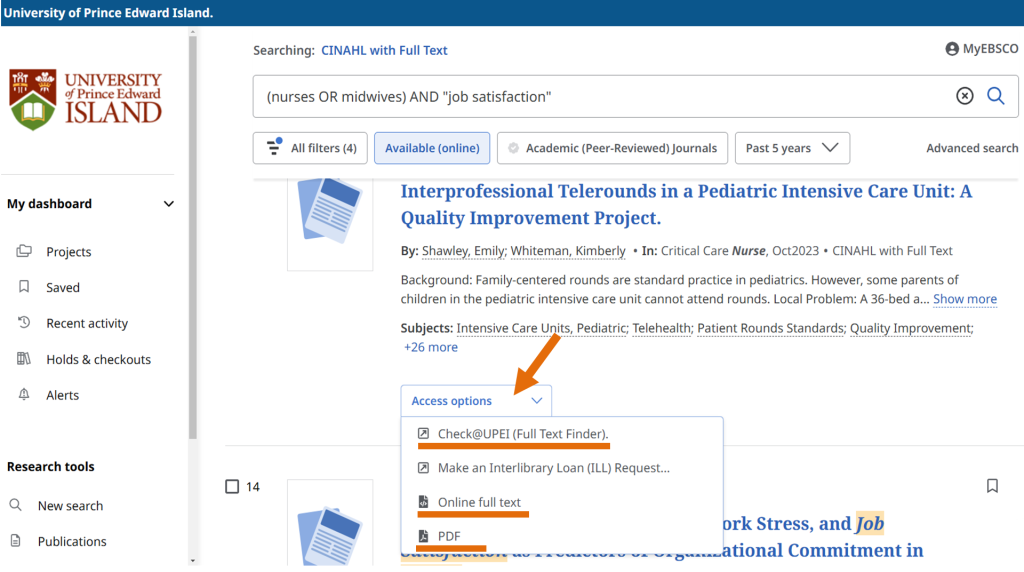Open Recent activity history icon

(x=24, y=323)
